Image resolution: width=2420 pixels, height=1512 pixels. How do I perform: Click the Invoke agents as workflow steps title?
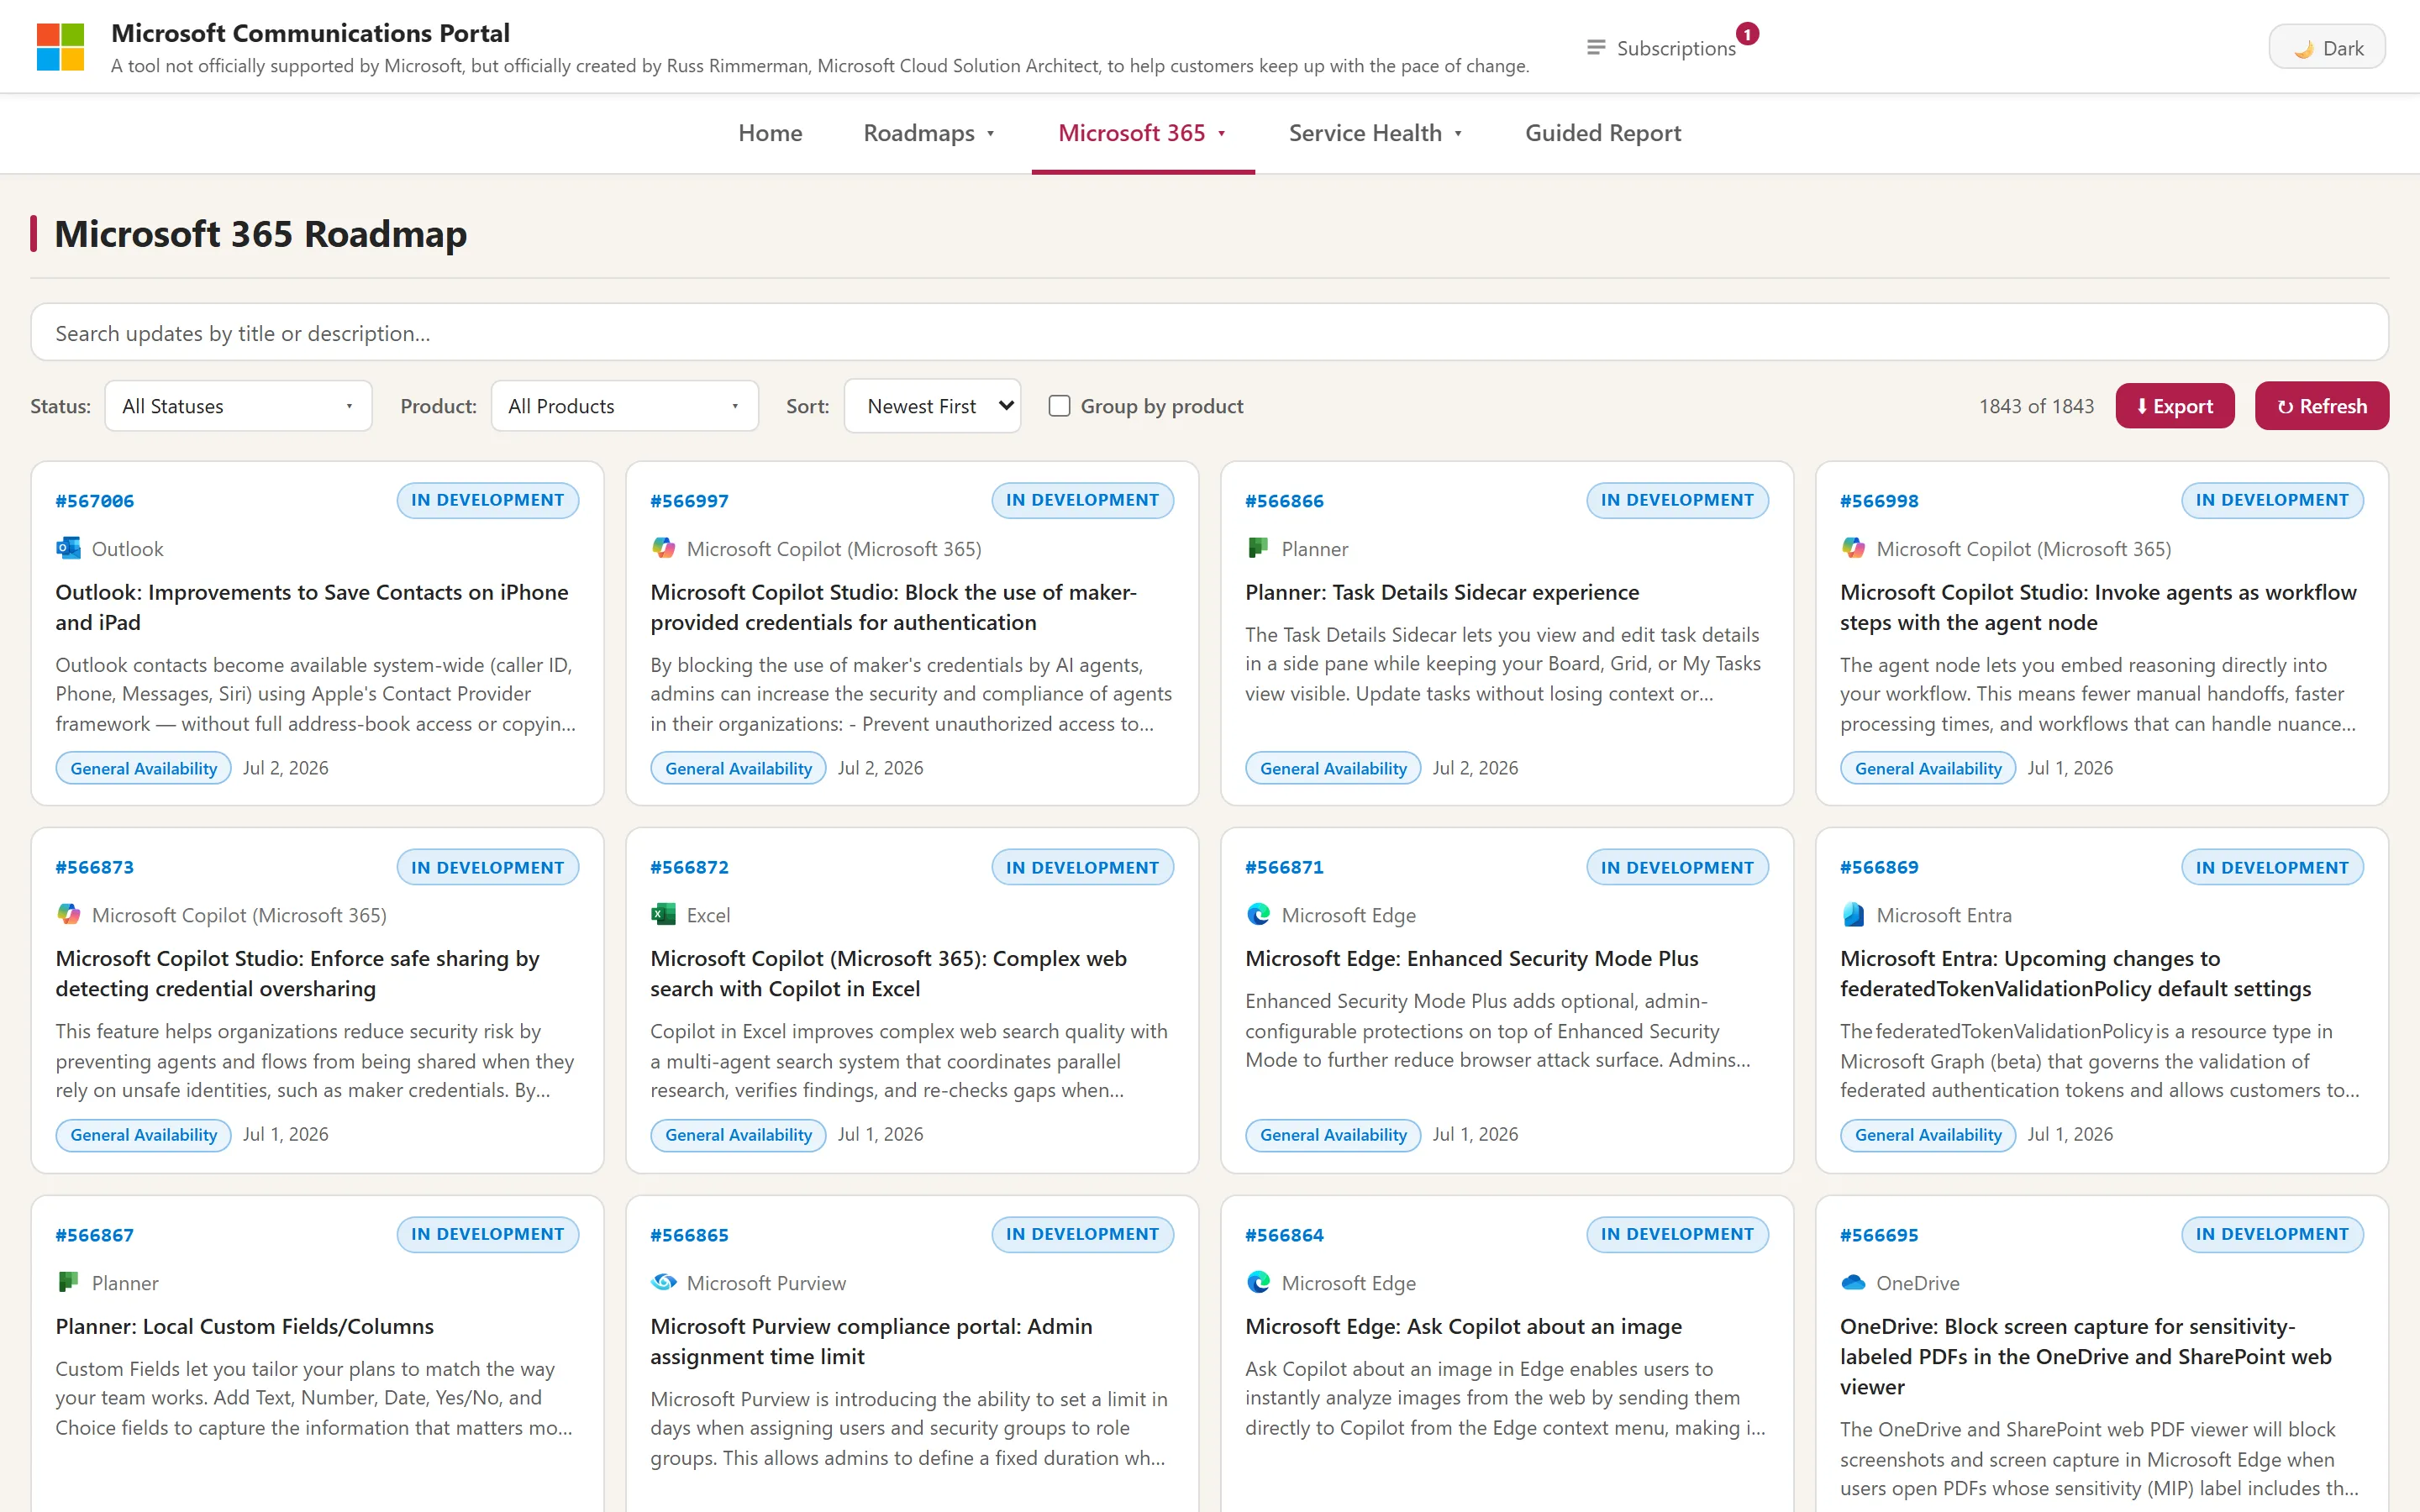(x=2098, y=607)
